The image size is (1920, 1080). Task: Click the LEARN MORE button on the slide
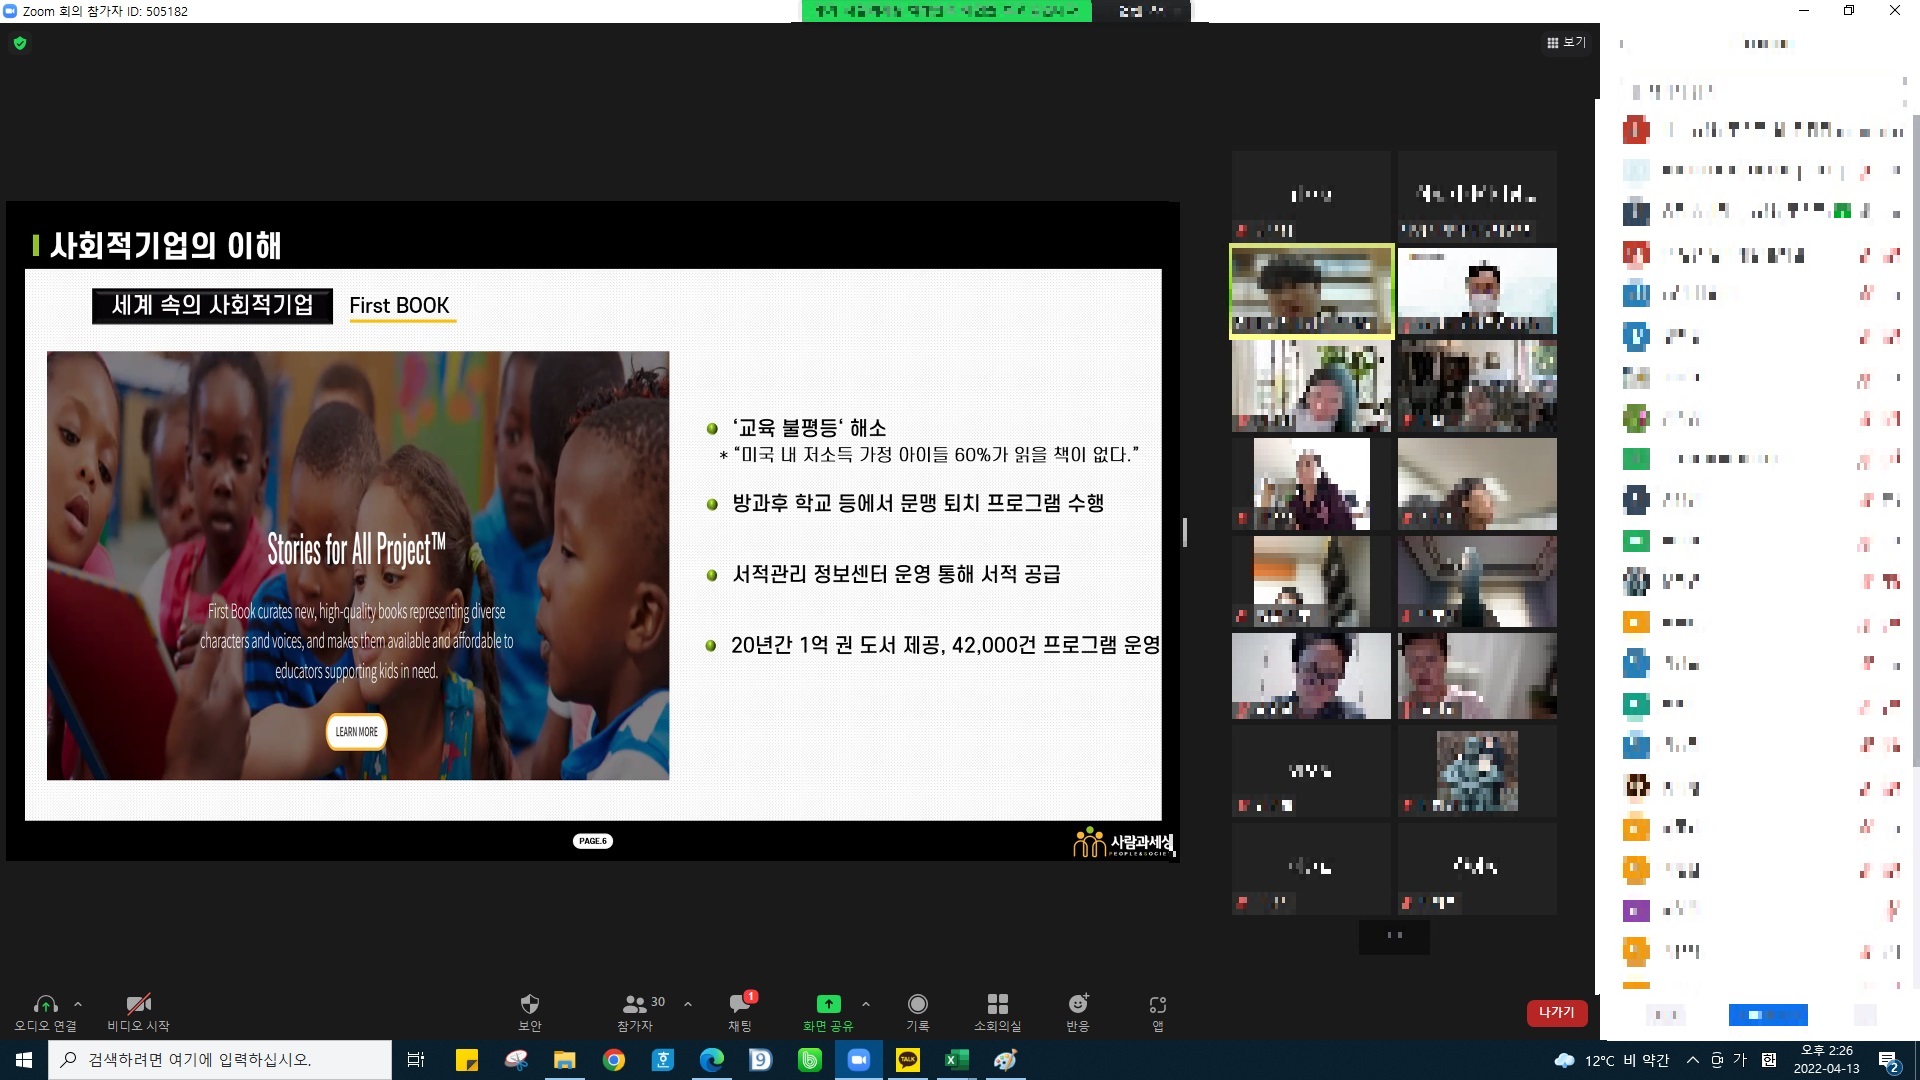click(356, 732)
